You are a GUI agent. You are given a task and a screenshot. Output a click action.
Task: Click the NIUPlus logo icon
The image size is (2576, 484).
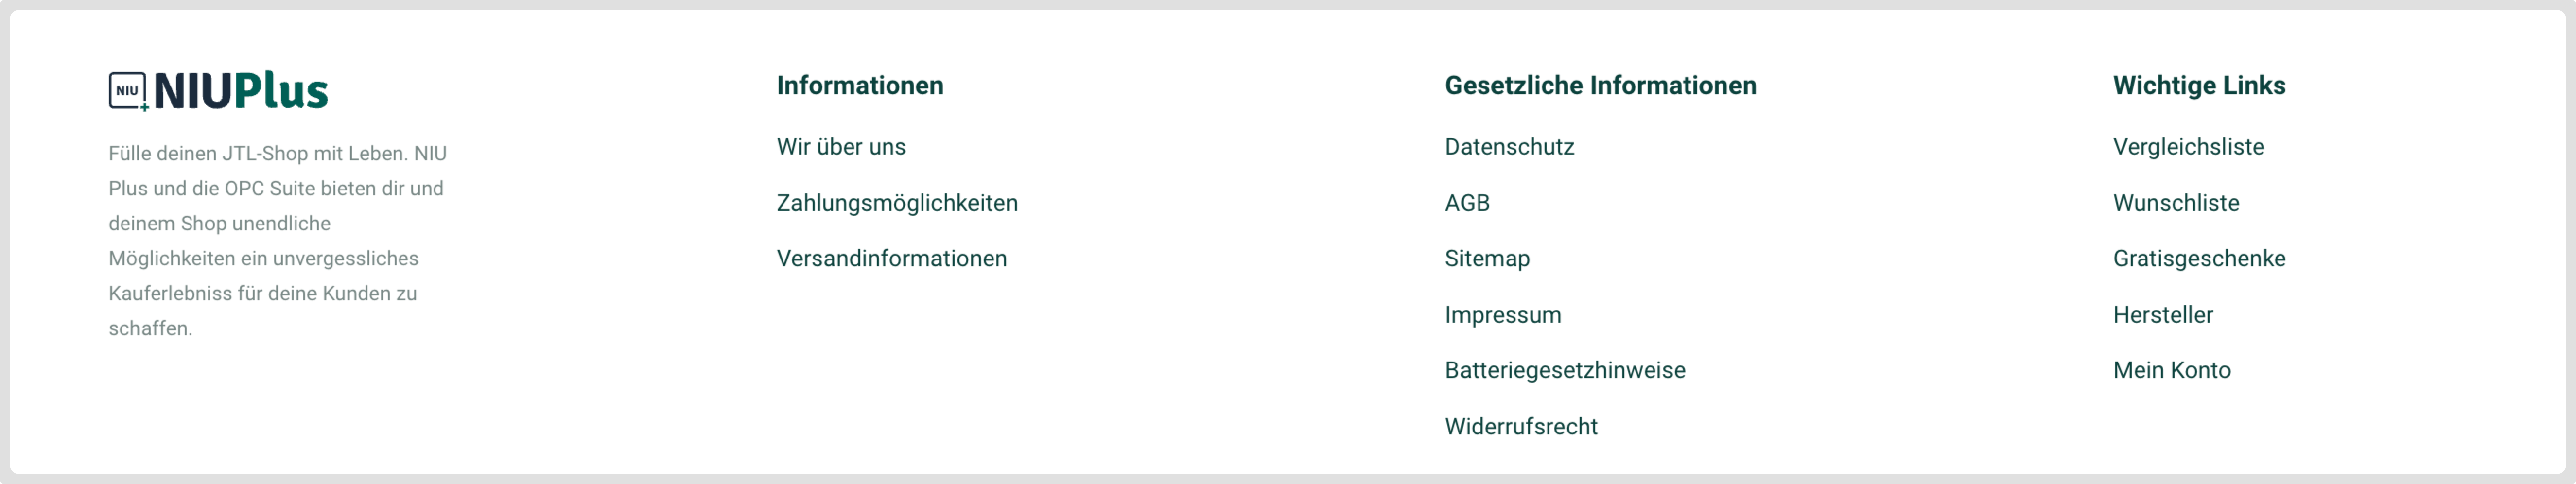(x=127, y=91)
